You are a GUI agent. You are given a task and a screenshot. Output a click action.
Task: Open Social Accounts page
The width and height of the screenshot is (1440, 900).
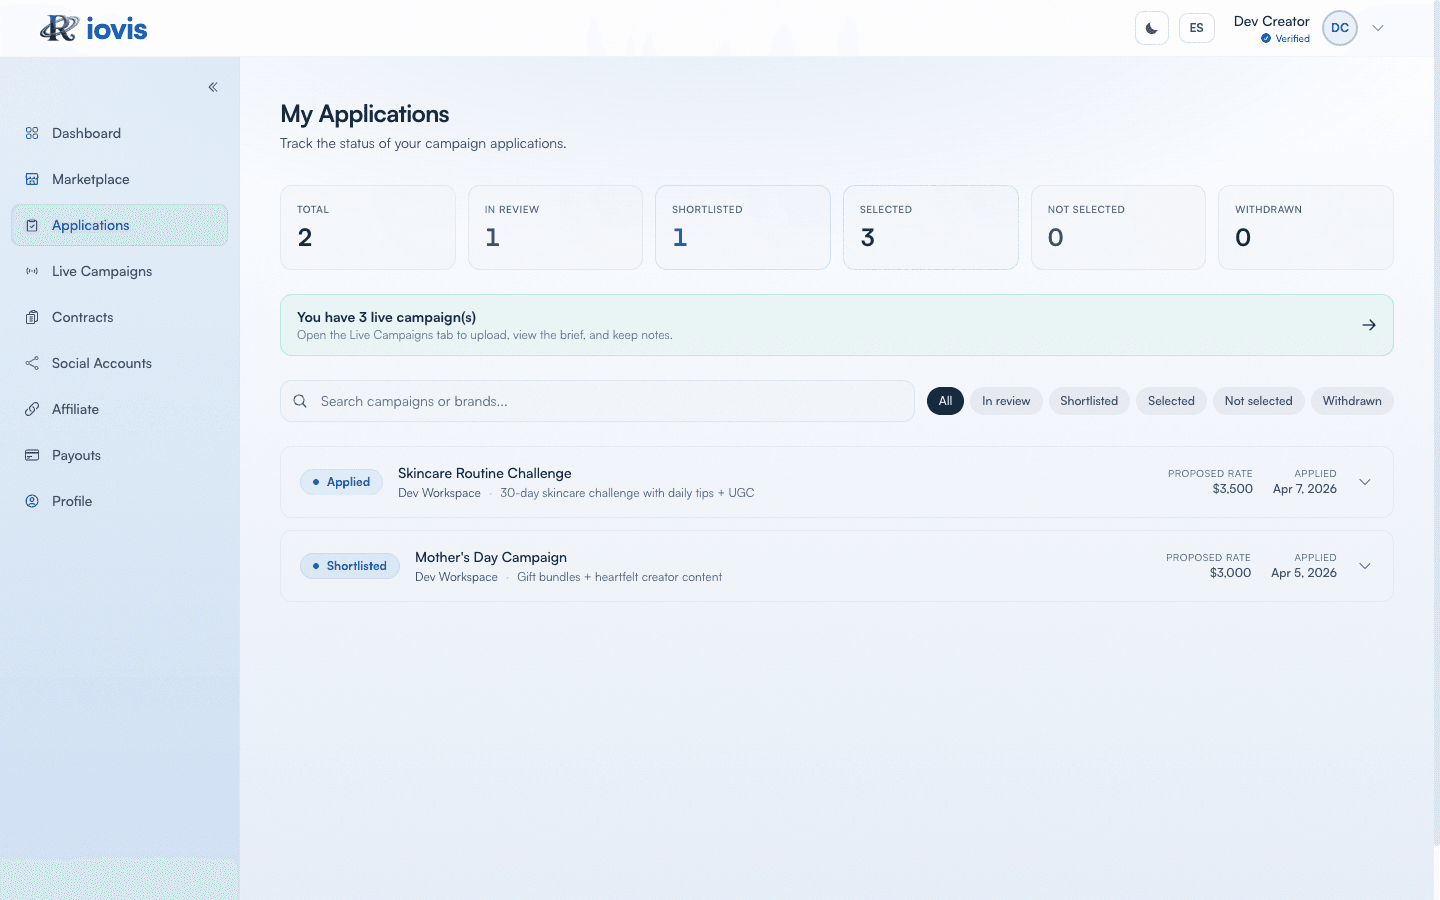(119, 363)
